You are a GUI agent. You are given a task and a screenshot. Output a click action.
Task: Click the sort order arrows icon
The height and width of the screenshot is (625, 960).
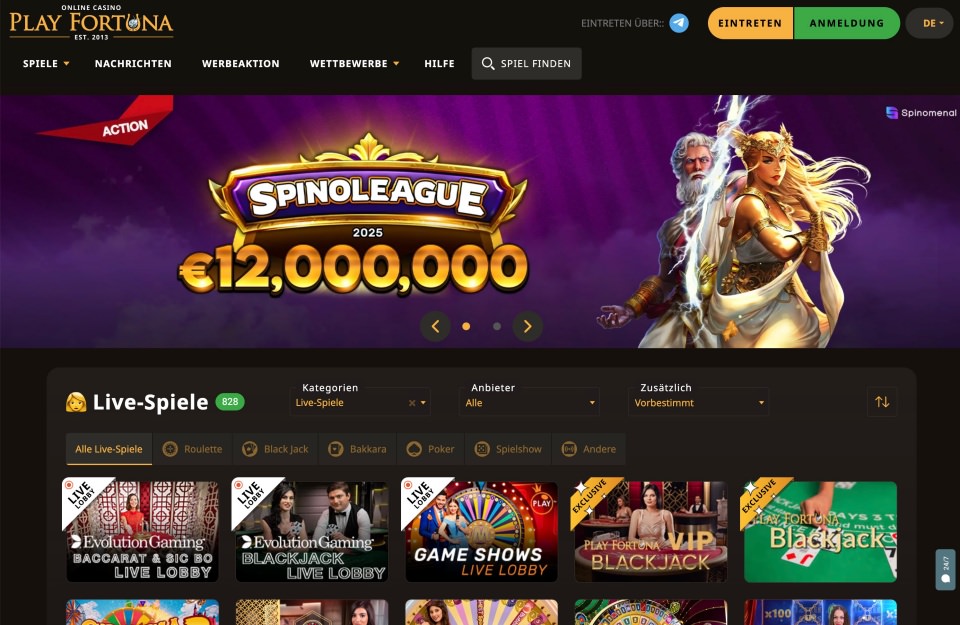[x=882, y=402]
